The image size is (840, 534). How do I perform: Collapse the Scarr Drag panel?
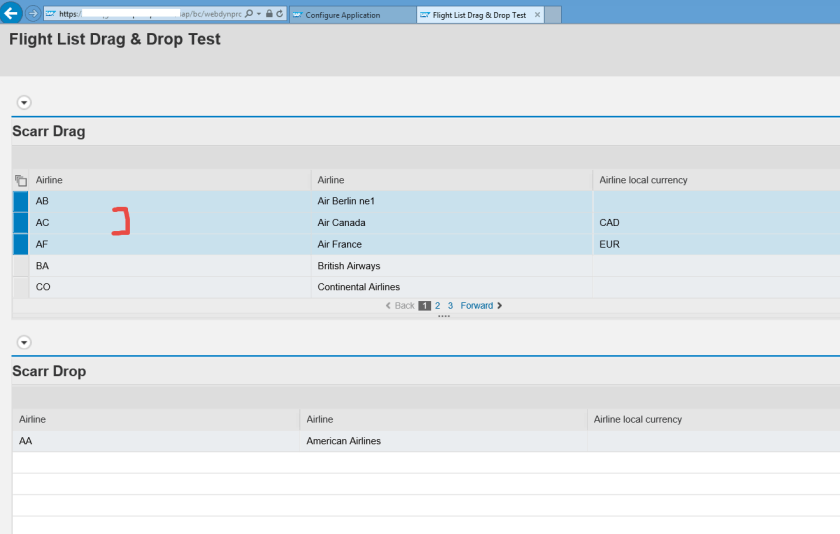pyautogui.click(x=24, y=103)
